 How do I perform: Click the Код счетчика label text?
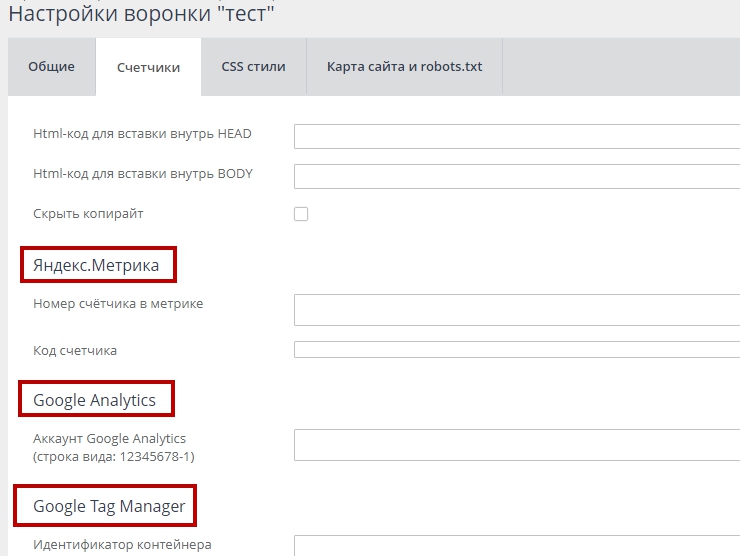(x=75, y=351)
